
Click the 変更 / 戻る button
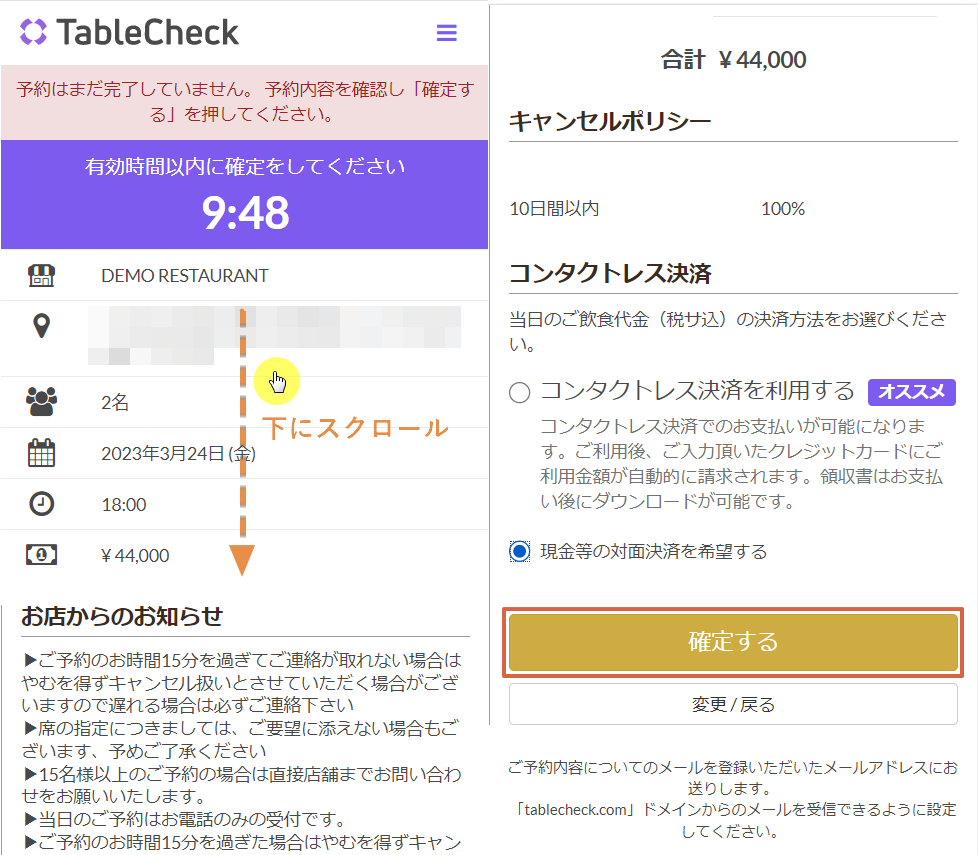coord(733,705)
